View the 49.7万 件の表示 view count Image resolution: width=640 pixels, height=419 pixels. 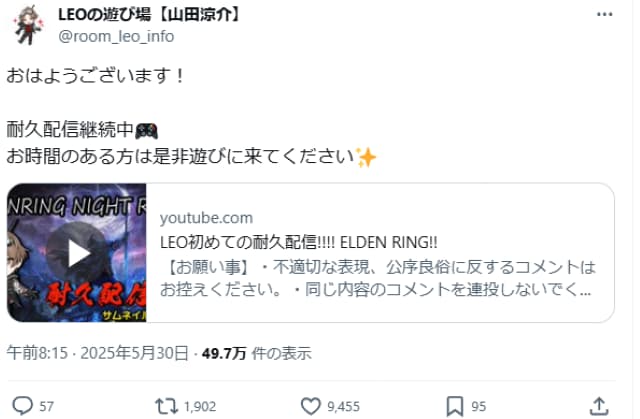pos(256,353)
